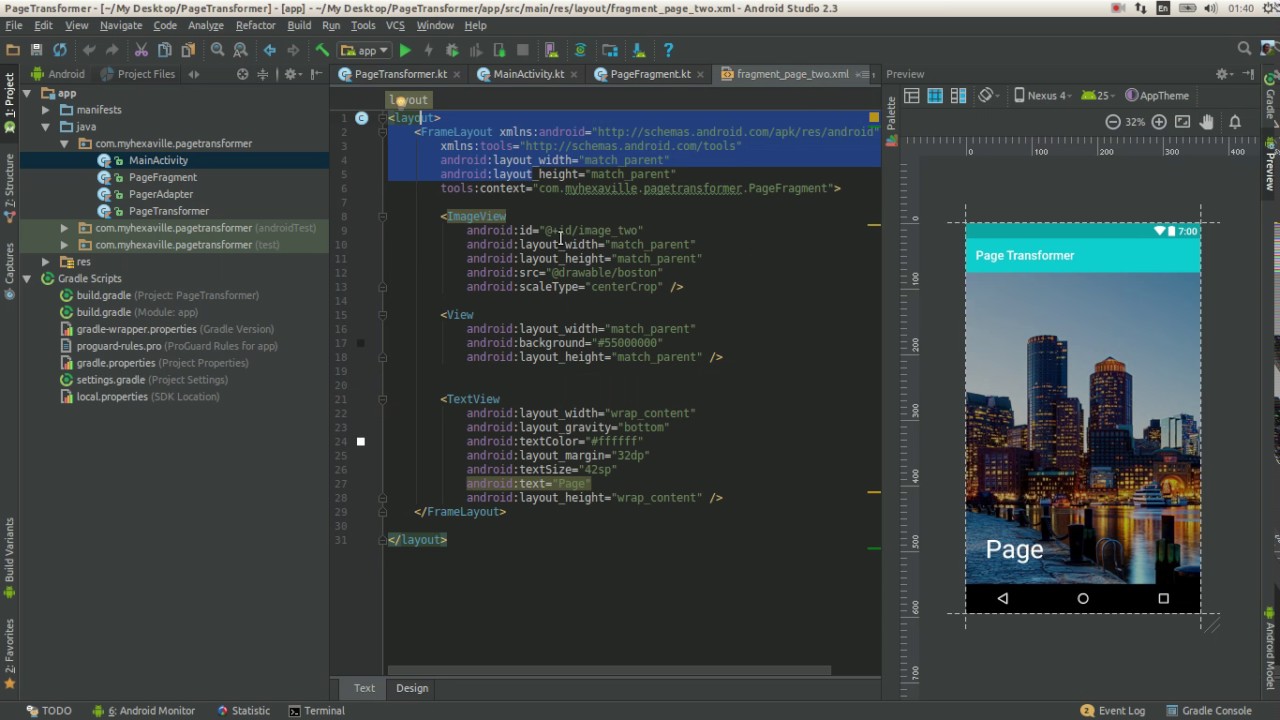Click the Find magnifier icon
The image size is (1280, 720).
pyautogui.click(x=217, y=50)
